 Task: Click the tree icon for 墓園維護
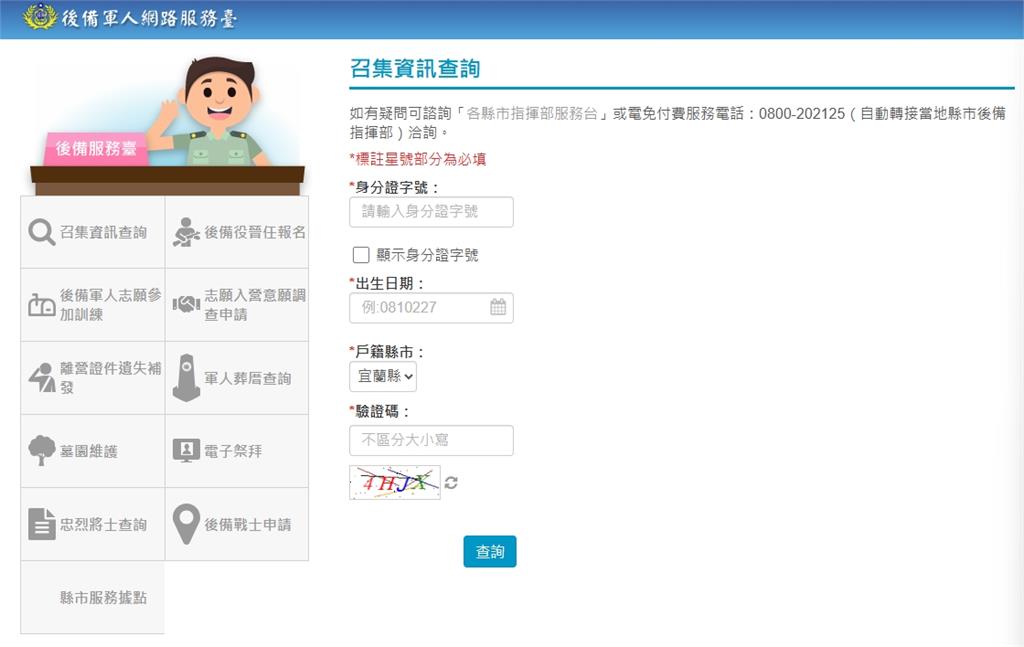tap(41, 451)
